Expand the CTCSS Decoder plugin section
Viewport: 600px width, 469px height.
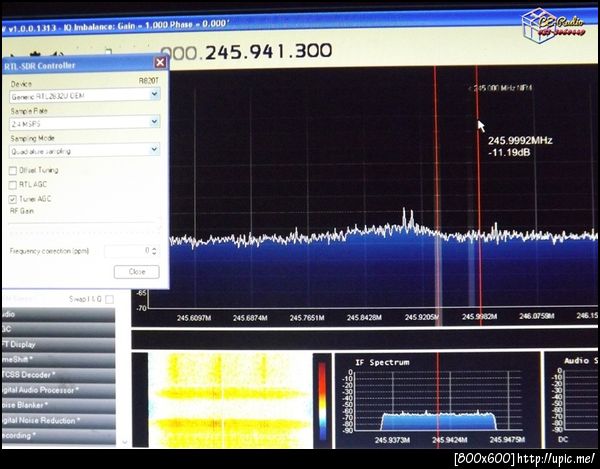[x=58, y=375]
